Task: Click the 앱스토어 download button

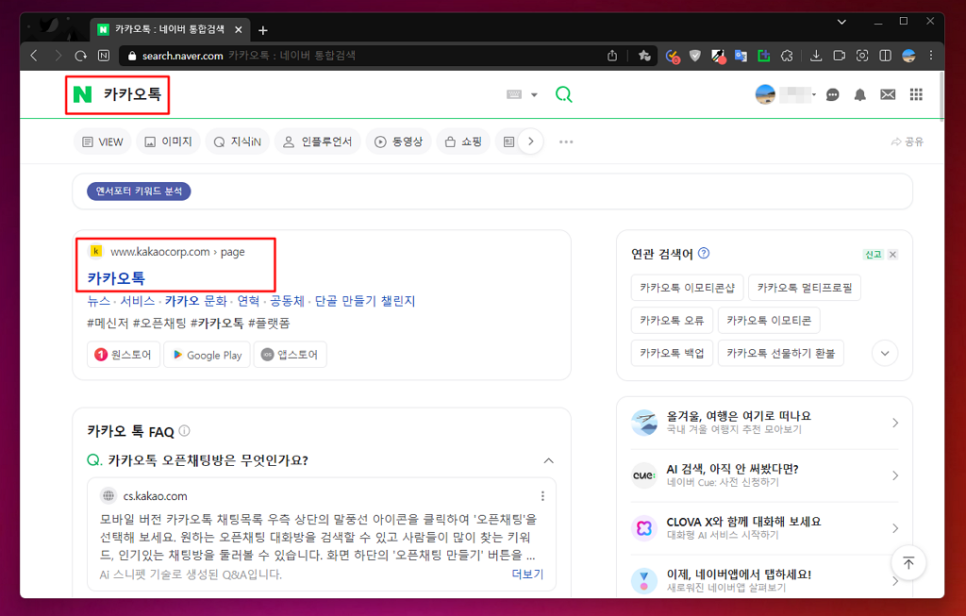Action: pyautogui.click(x=290, y=354)
